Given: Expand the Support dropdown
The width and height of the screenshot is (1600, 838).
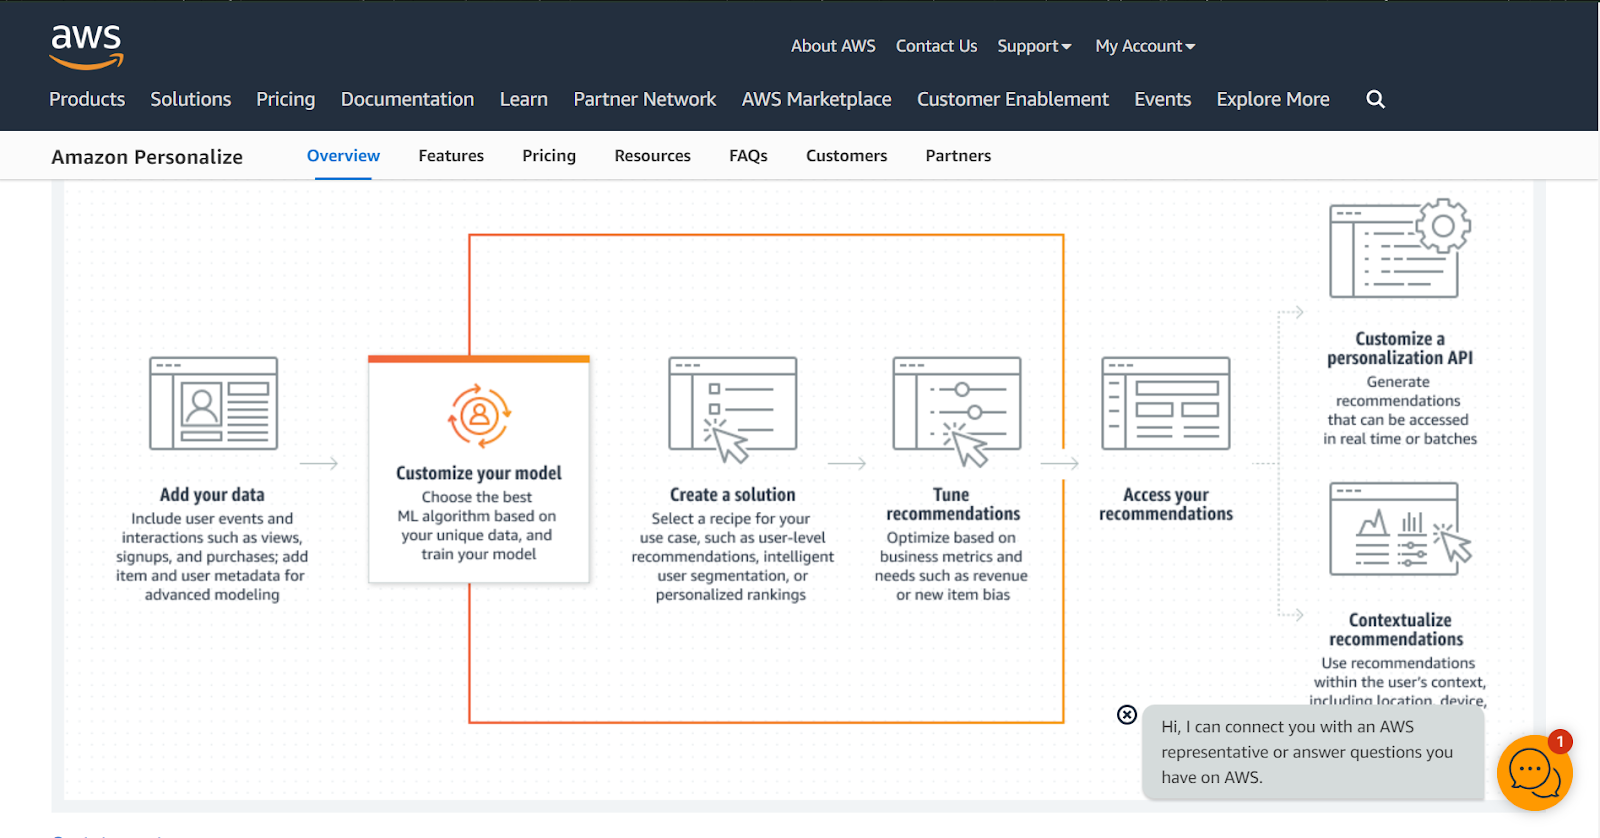Looking at the screenshot, I should pyautogui.click(x=1034, y=46).
